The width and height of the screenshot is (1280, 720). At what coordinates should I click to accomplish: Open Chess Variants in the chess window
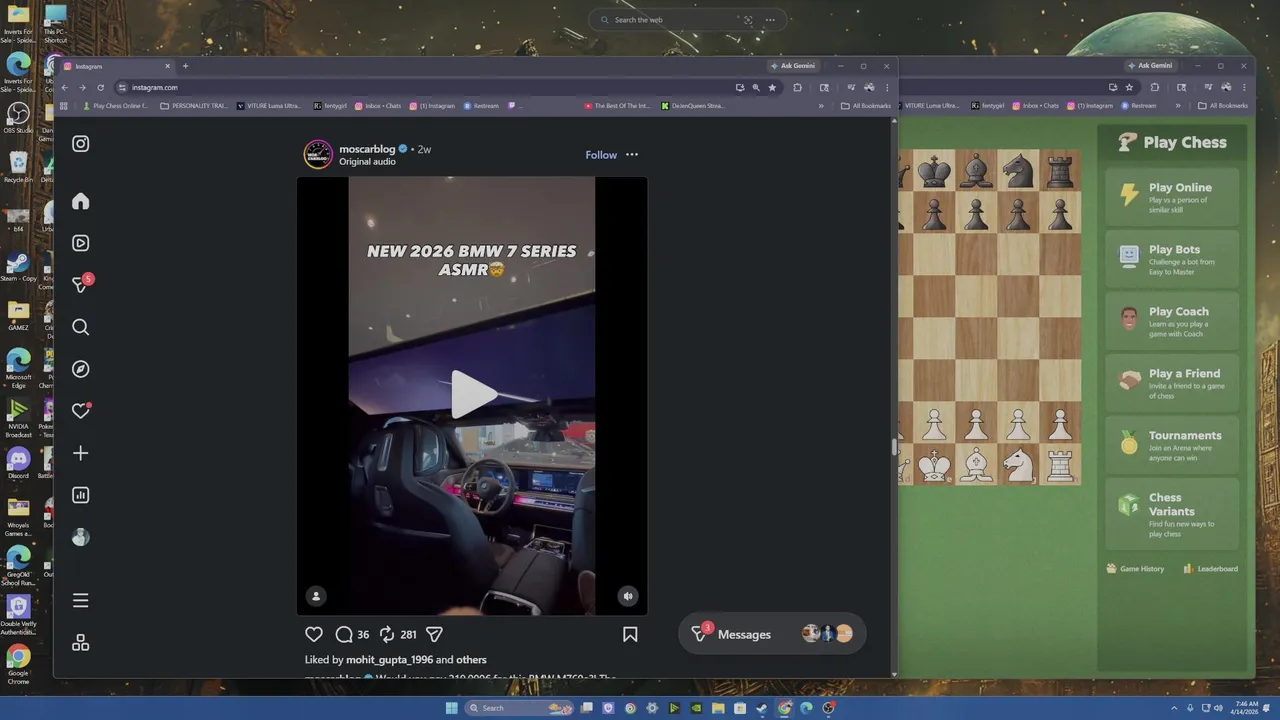(1172, 514)
